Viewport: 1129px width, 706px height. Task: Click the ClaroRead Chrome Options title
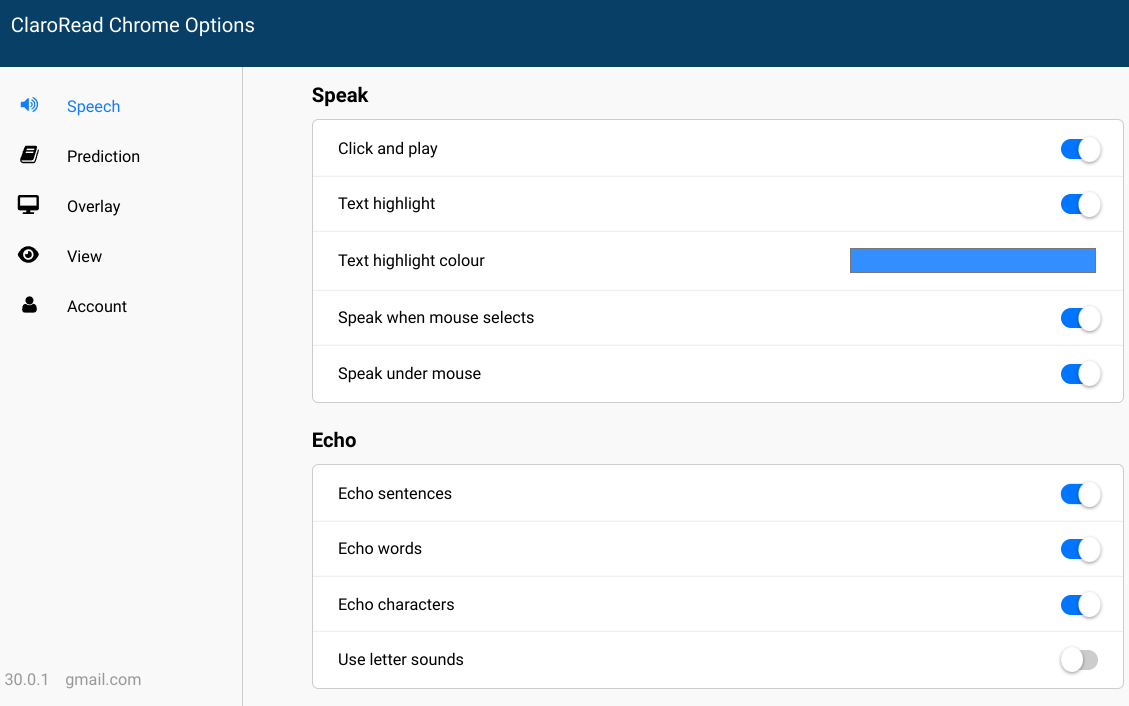[133, 26]
